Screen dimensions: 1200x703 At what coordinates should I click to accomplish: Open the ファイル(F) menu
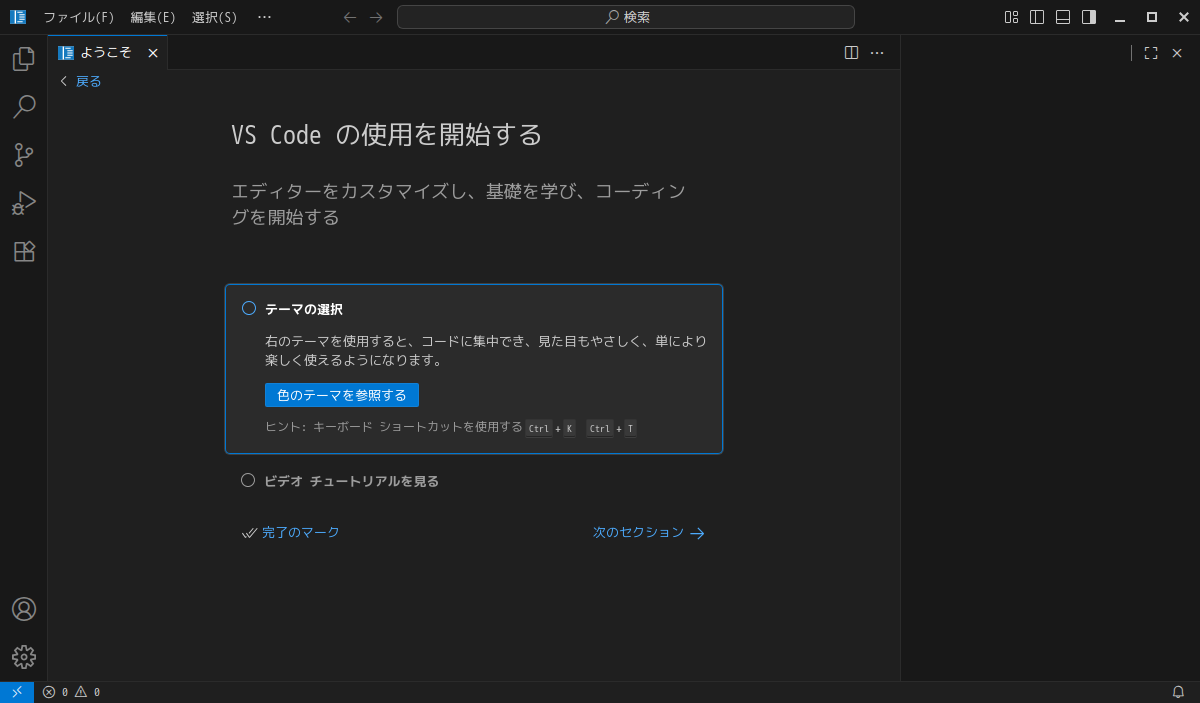(79, 17)
